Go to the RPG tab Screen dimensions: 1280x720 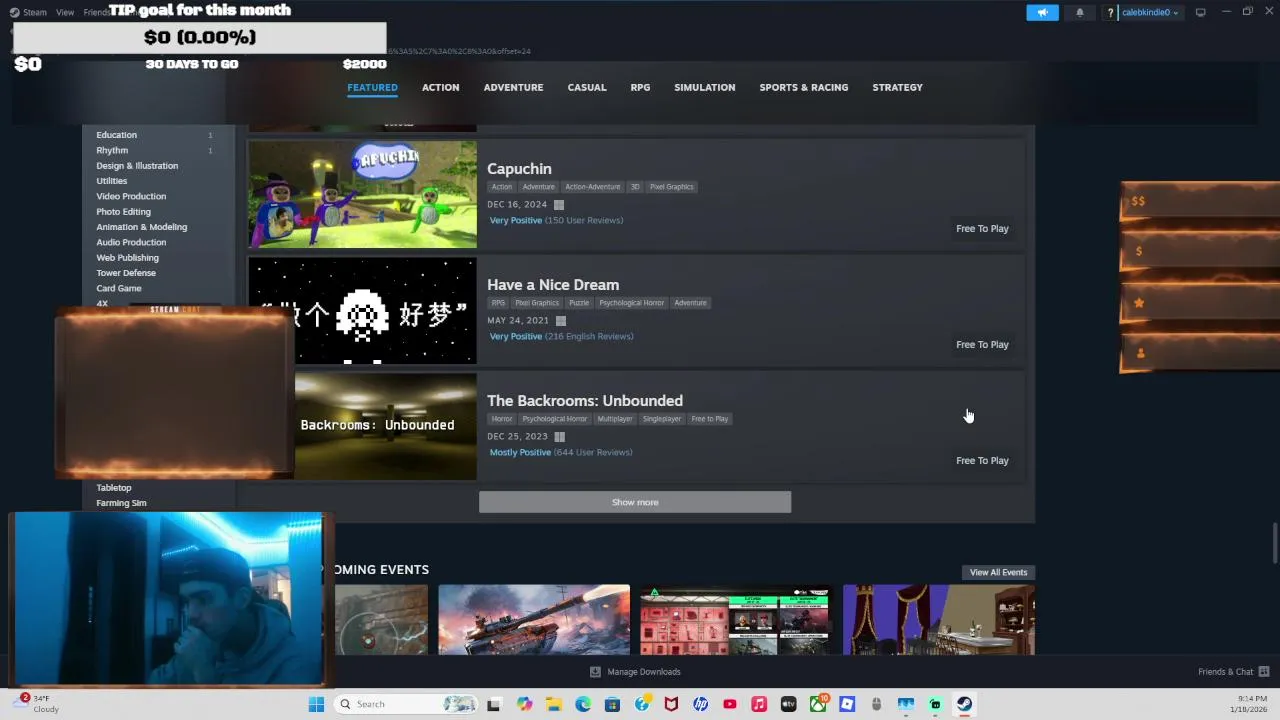coord(640,87)
